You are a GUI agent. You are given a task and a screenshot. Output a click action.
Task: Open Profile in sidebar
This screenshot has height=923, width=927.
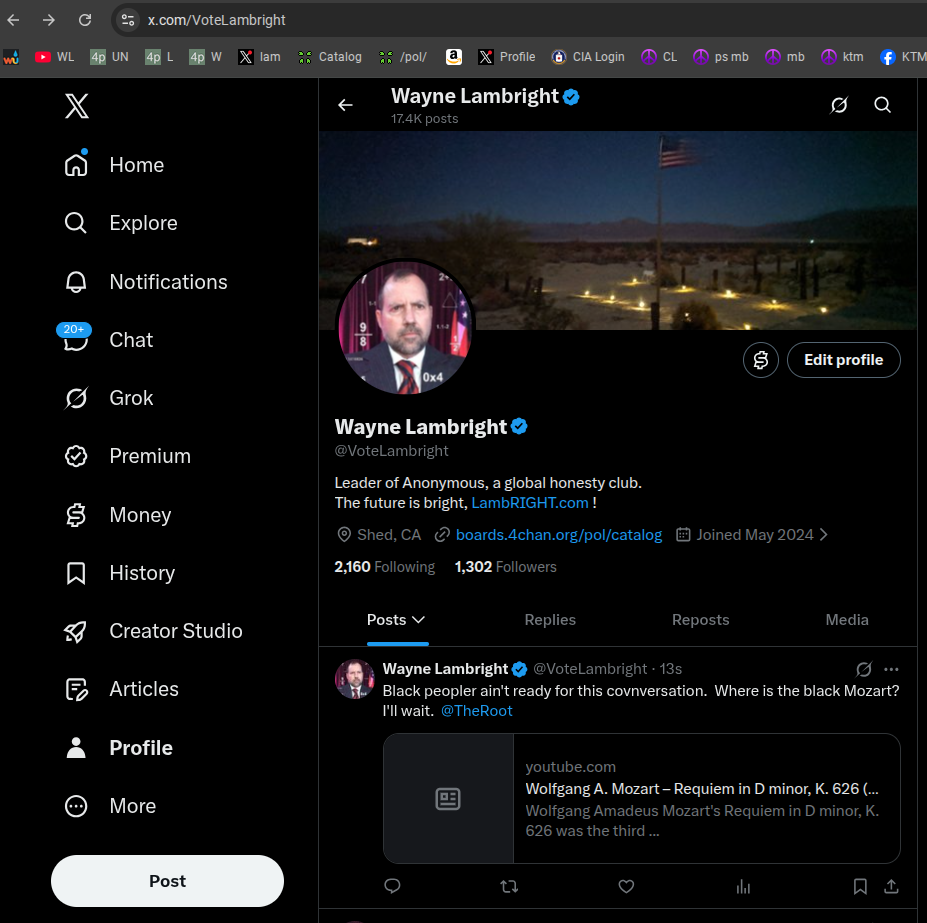(x=118, y=748)
